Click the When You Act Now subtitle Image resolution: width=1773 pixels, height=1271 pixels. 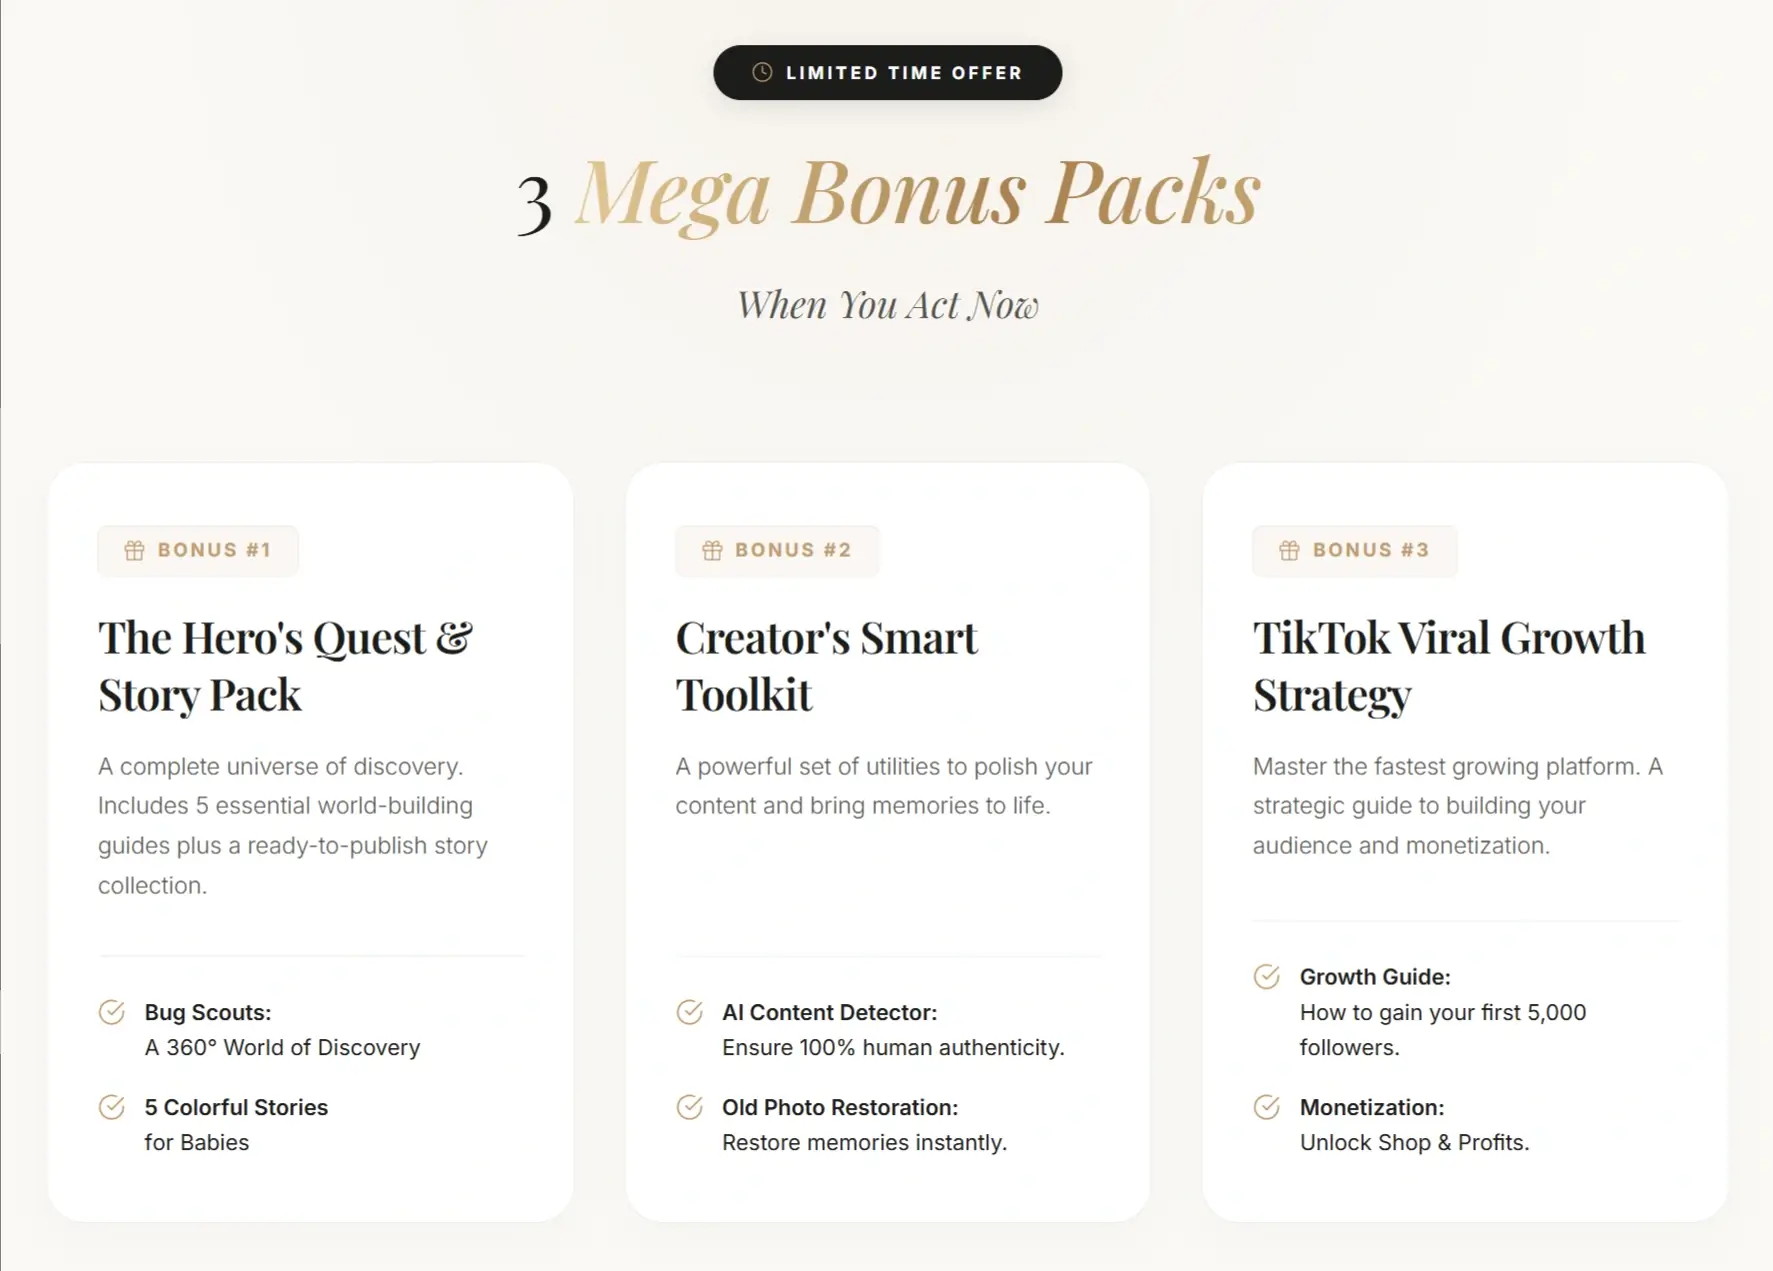(888, 305)
